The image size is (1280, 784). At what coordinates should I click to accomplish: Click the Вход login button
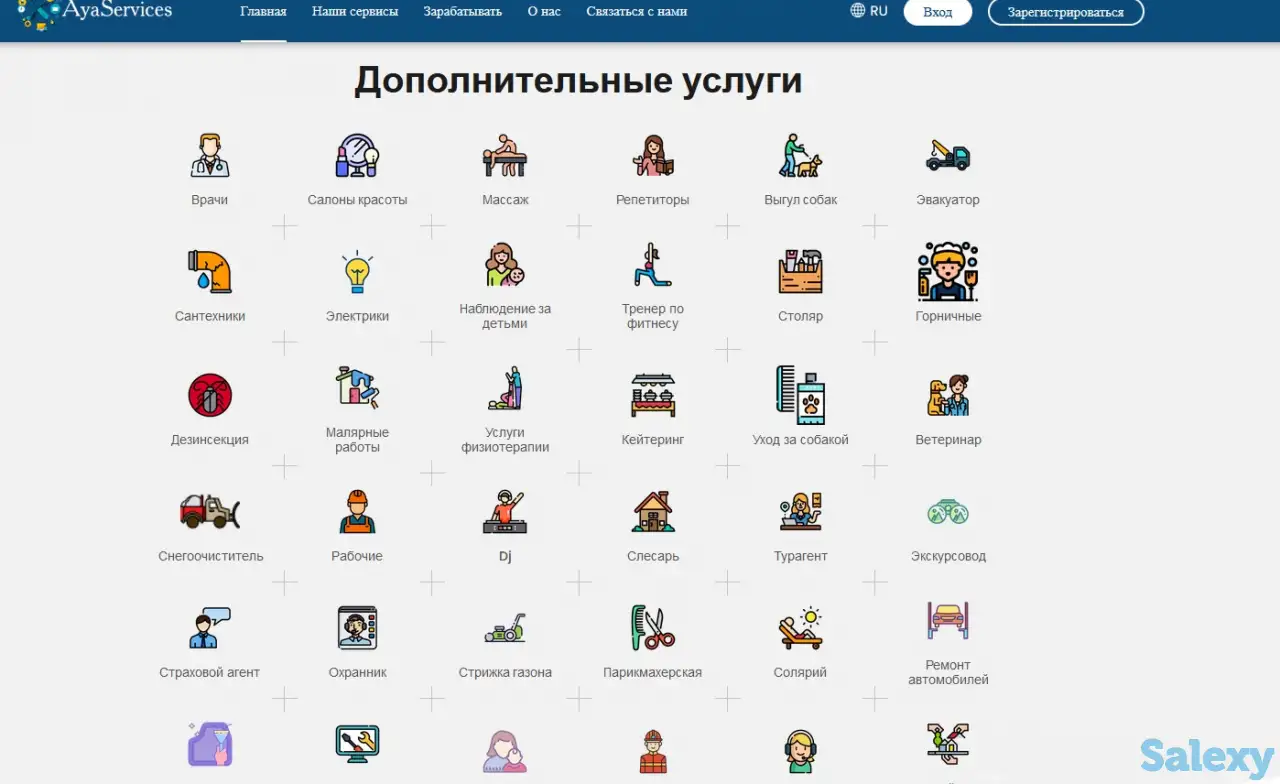point(937,12)
